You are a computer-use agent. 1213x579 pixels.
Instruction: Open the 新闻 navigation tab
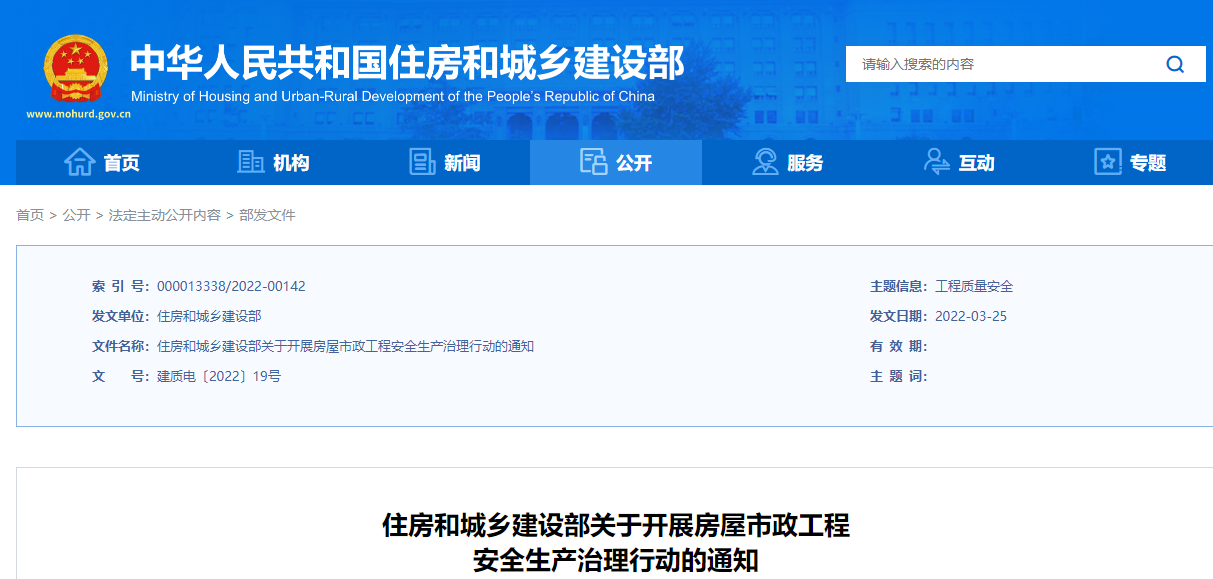click(x=445, y=162)
